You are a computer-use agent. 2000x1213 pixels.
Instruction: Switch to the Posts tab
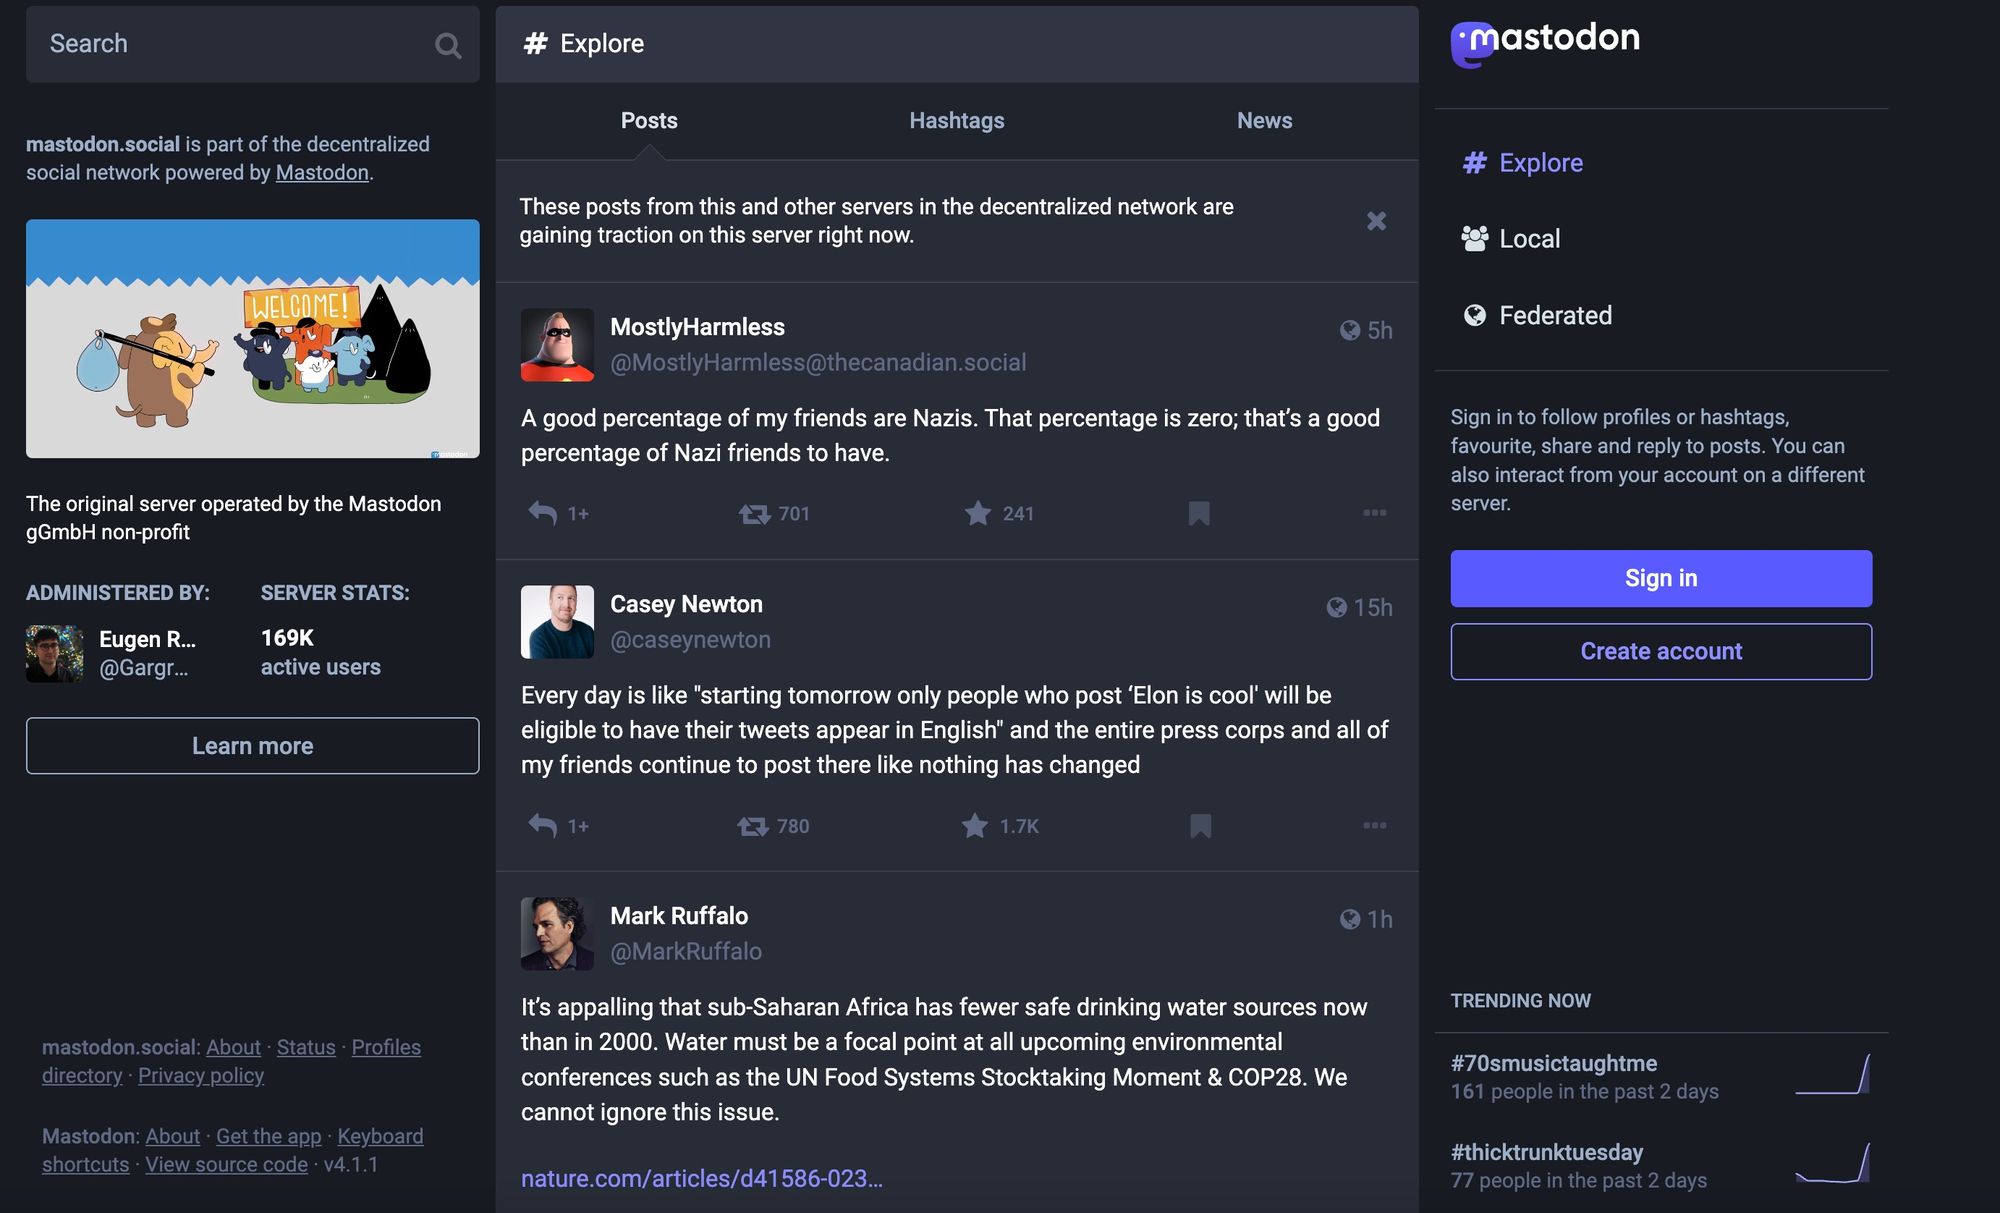point(649,121)
